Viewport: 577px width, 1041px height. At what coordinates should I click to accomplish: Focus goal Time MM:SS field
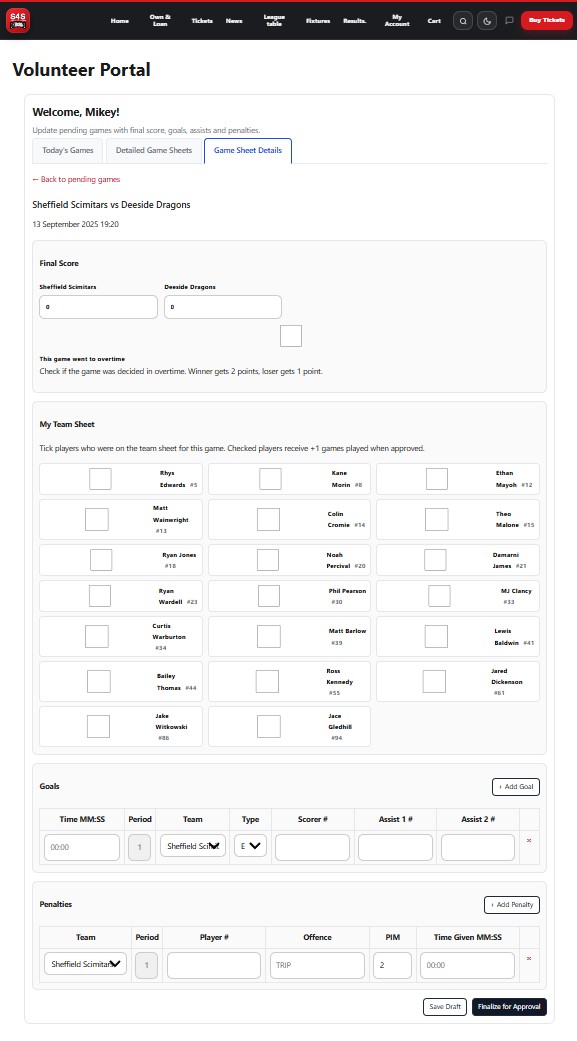click(82, 847)
